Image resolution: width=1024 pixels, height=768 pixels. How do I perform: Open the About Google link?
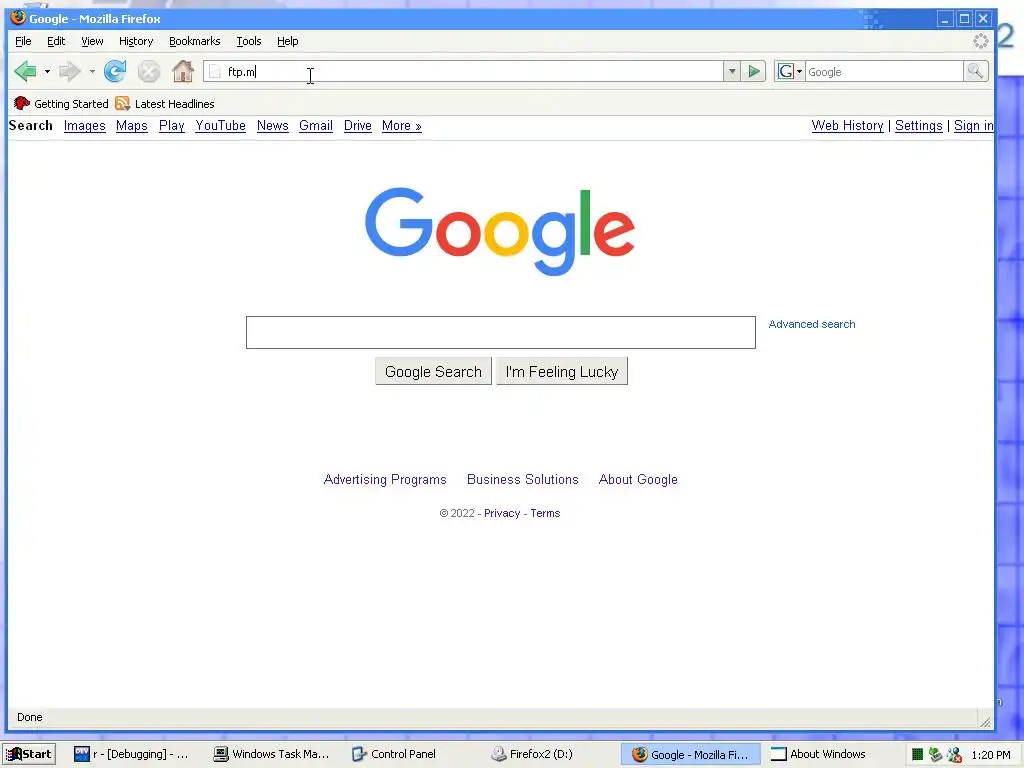(638, 479)
